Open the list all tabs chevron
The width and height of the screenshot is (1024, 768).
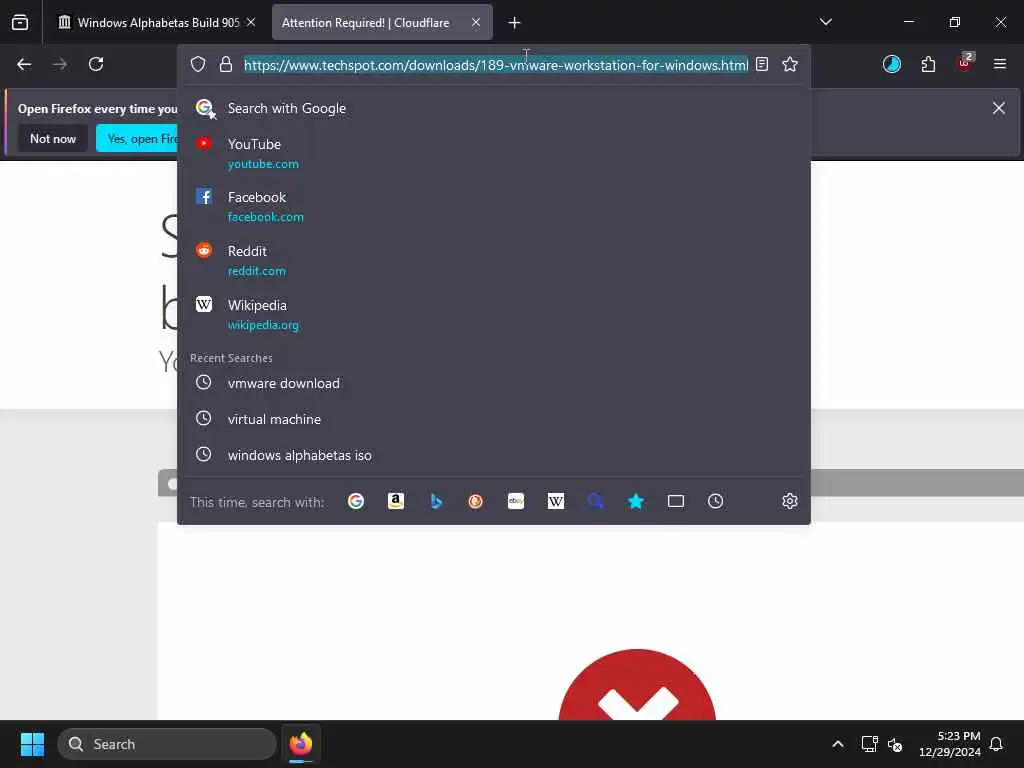point(825,22)
